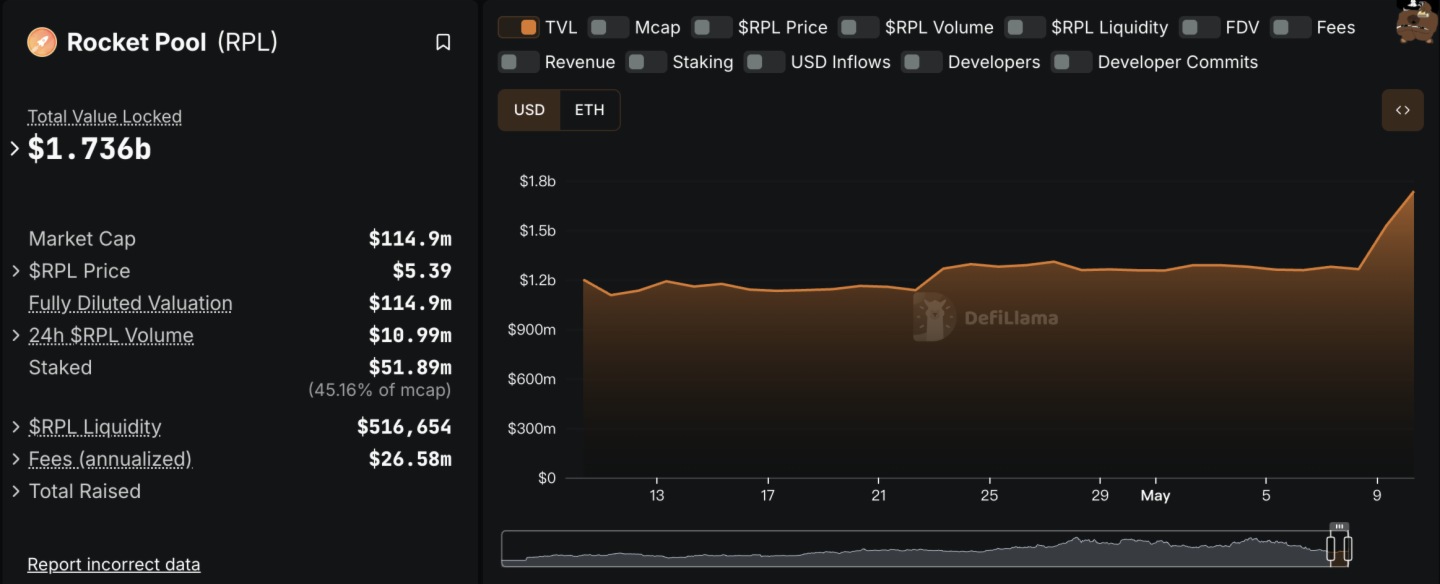Open the embed chart code icon
The height and width of the screenshot is (584, 1440).
pyautogui.click(x=1402, y=110)
